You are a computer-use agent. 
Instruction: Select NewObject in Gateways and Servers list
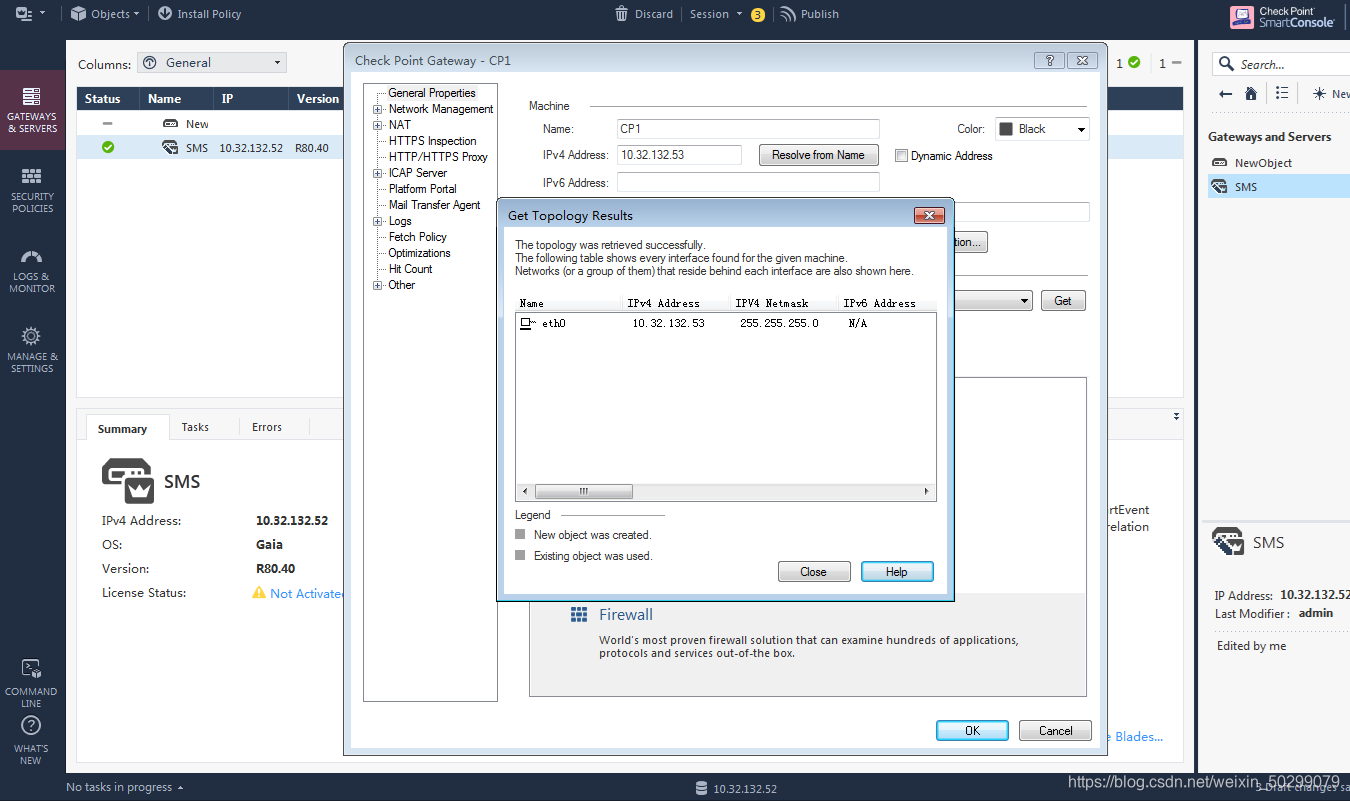pos(1279,163)
